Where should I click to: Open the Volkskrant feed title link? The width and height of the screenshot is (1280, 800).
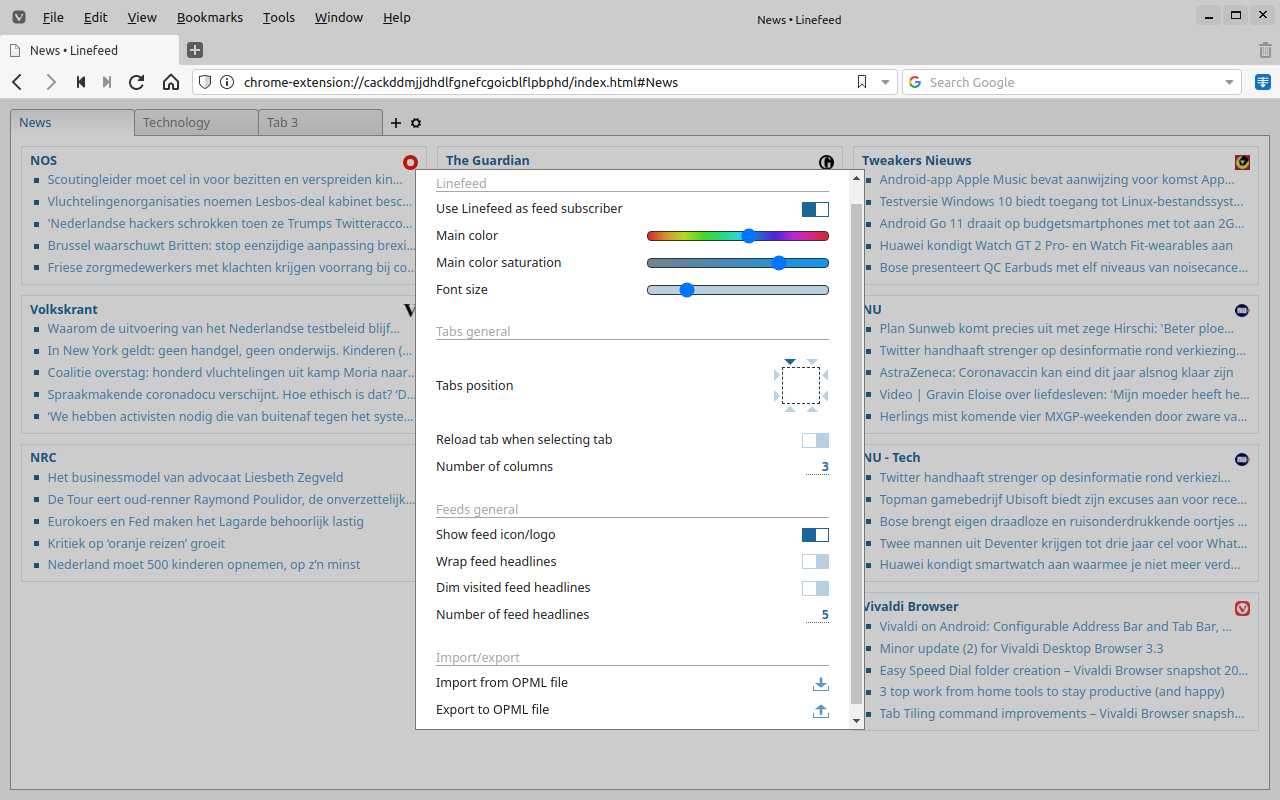(x=64, y=309)
